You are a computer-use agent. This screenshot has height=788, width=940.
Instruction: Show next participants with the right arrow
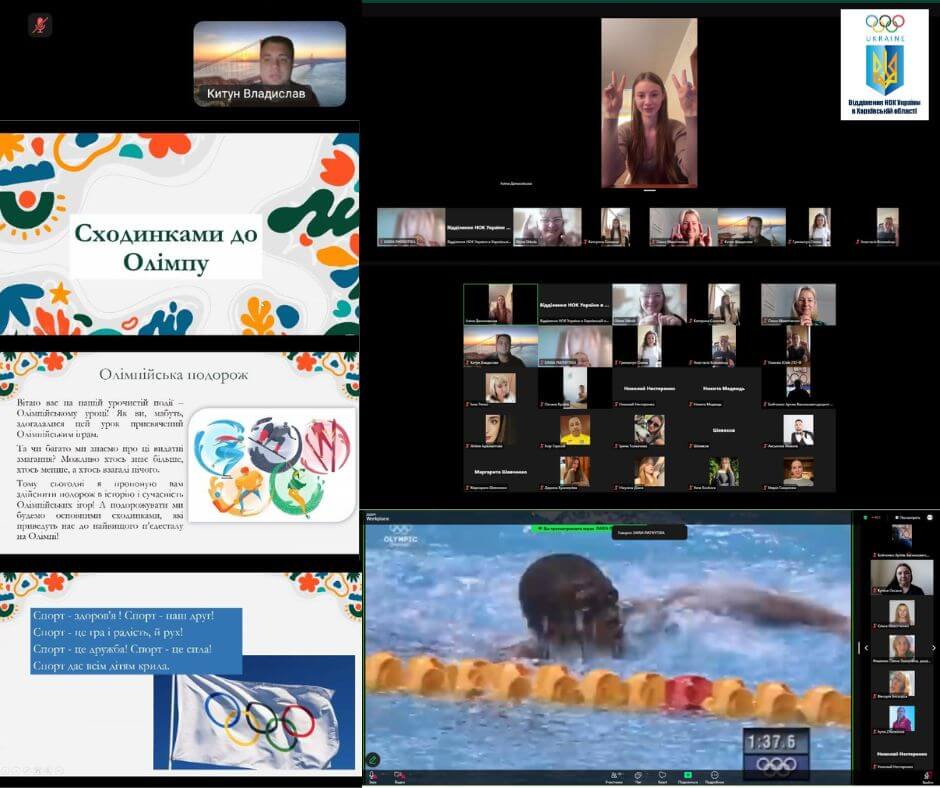[933, 648]
